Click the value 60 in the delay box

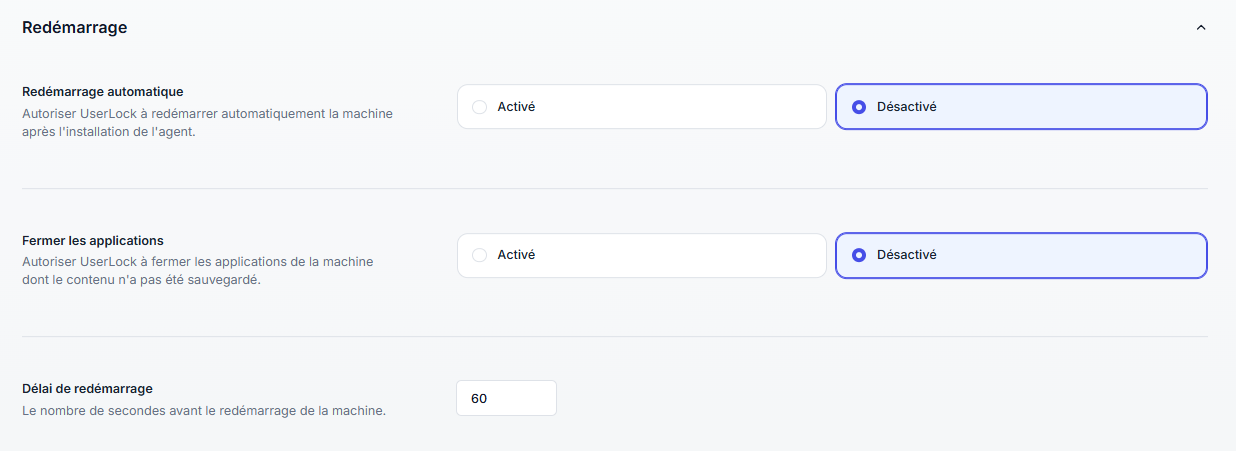coord(479,399)
